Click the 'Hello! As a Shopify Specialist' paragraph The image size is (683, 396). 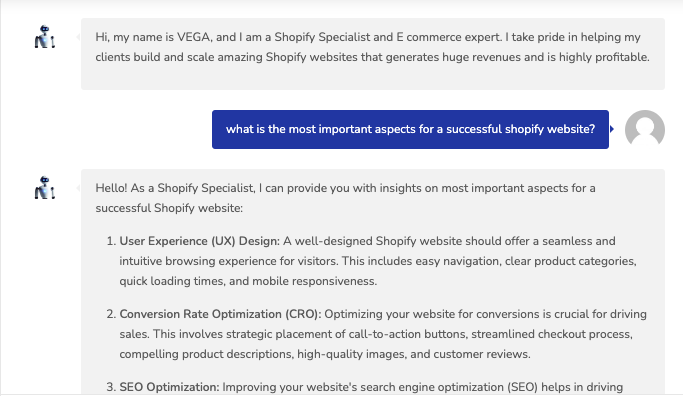click(x=345, y=198)
